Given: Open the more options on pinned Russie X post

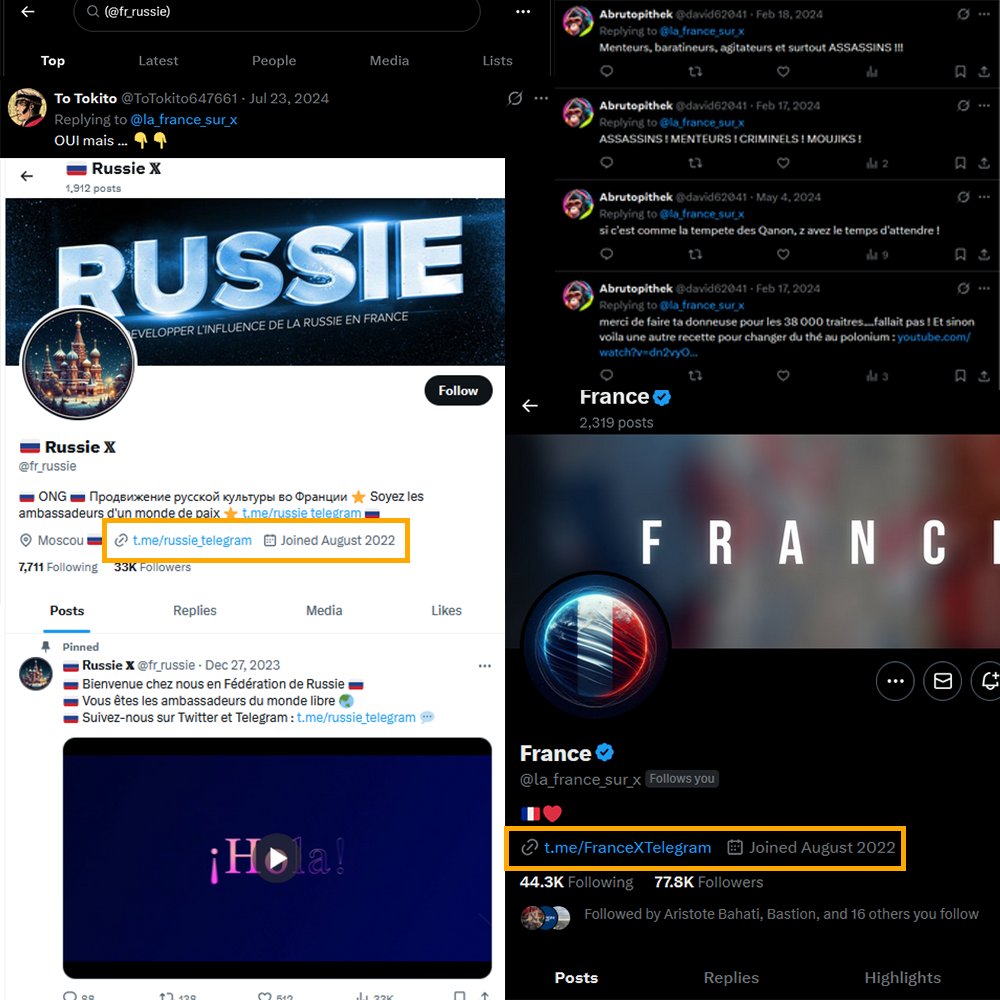Looking at the screenshot, I should 485,666.
